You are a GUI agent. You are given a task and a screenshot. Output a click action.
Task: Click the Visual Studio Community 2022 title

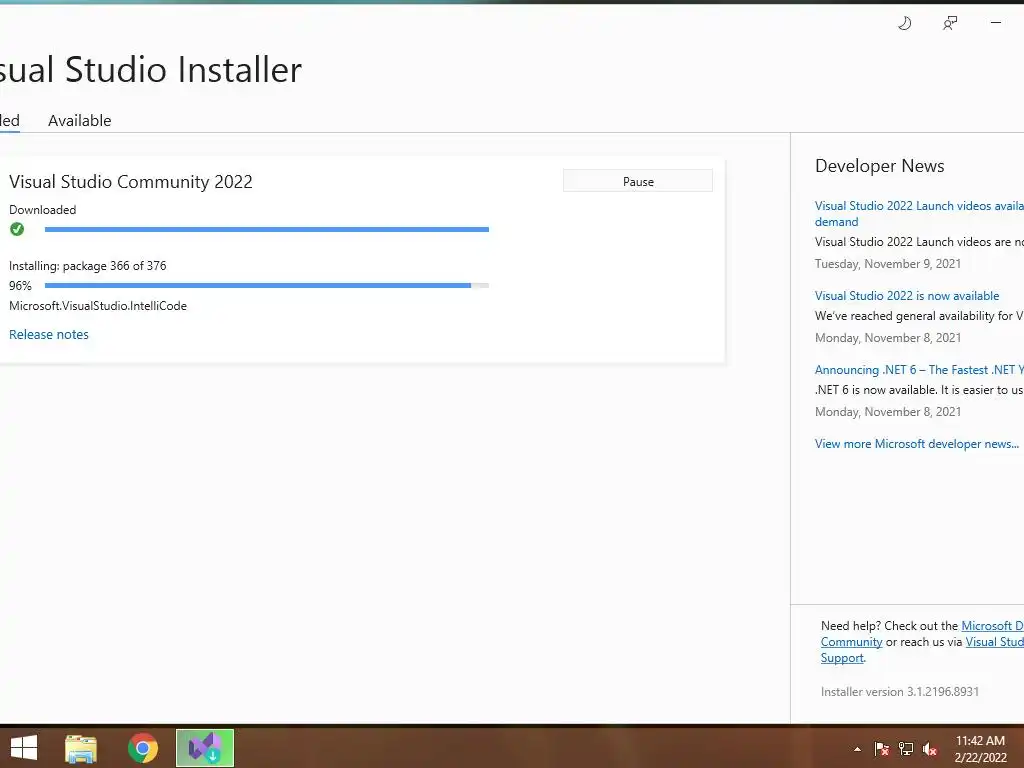(131, 182)
